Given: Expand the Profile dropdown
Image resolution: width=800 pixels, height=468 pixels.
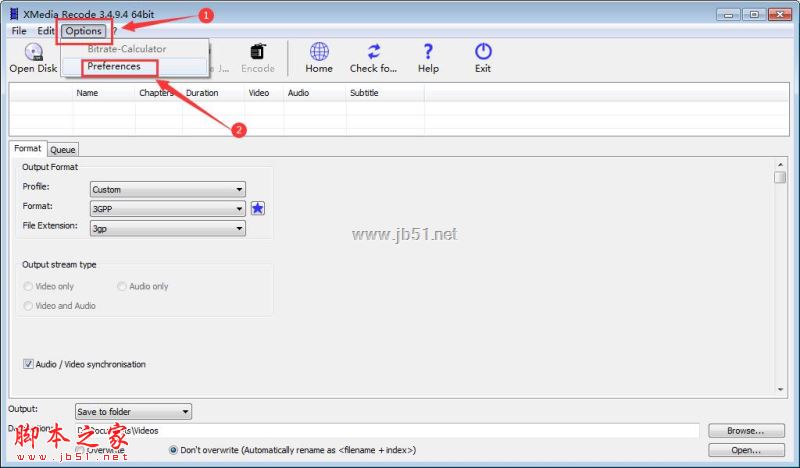Looking at the screenshot, I should pos(167,189).
